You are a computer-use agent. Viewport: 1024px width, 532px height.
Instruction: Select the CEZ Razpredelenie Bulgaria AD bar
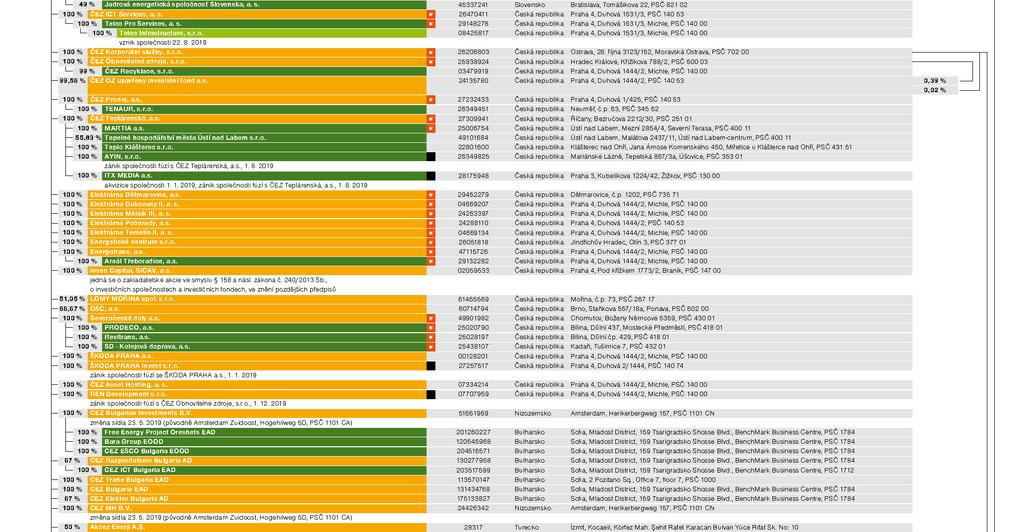[257, 460]
